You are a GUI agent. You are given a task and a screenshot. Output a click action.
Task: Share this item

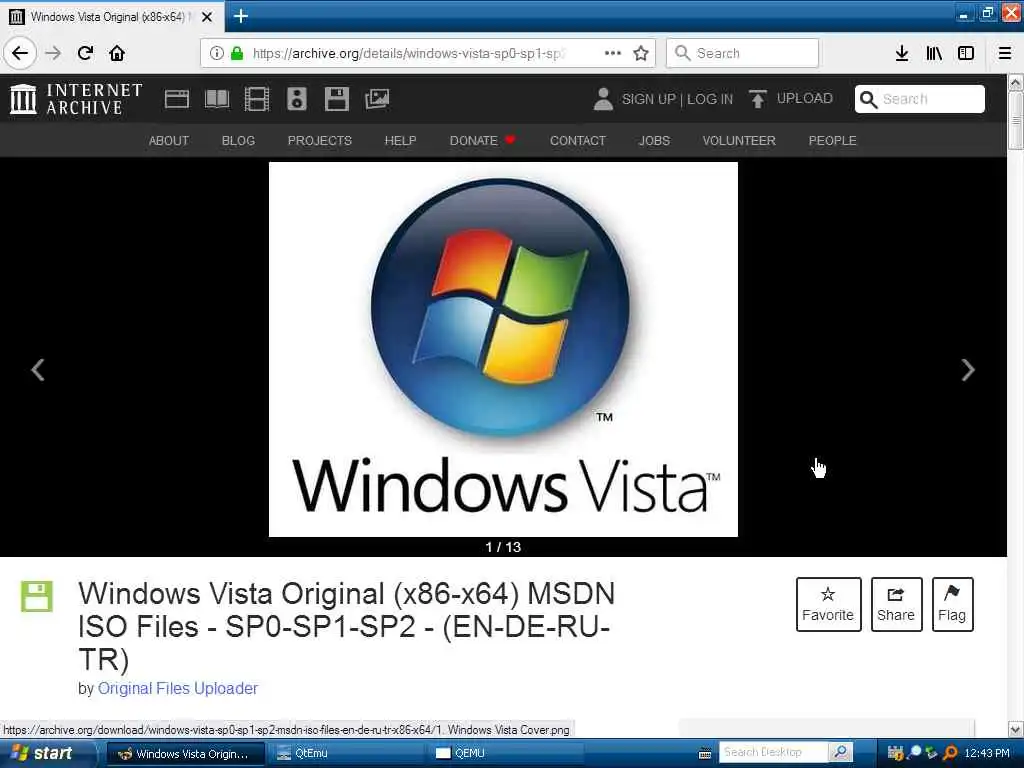pyautogui.click(x=896, y=604)
